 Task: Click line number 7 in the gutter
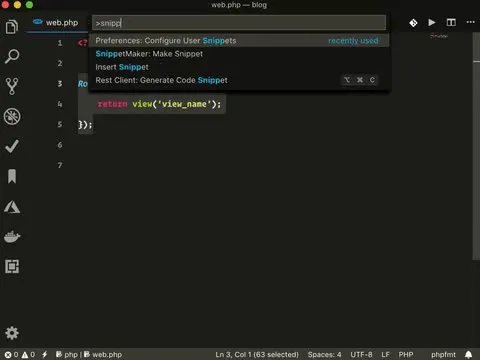point(60,165)
